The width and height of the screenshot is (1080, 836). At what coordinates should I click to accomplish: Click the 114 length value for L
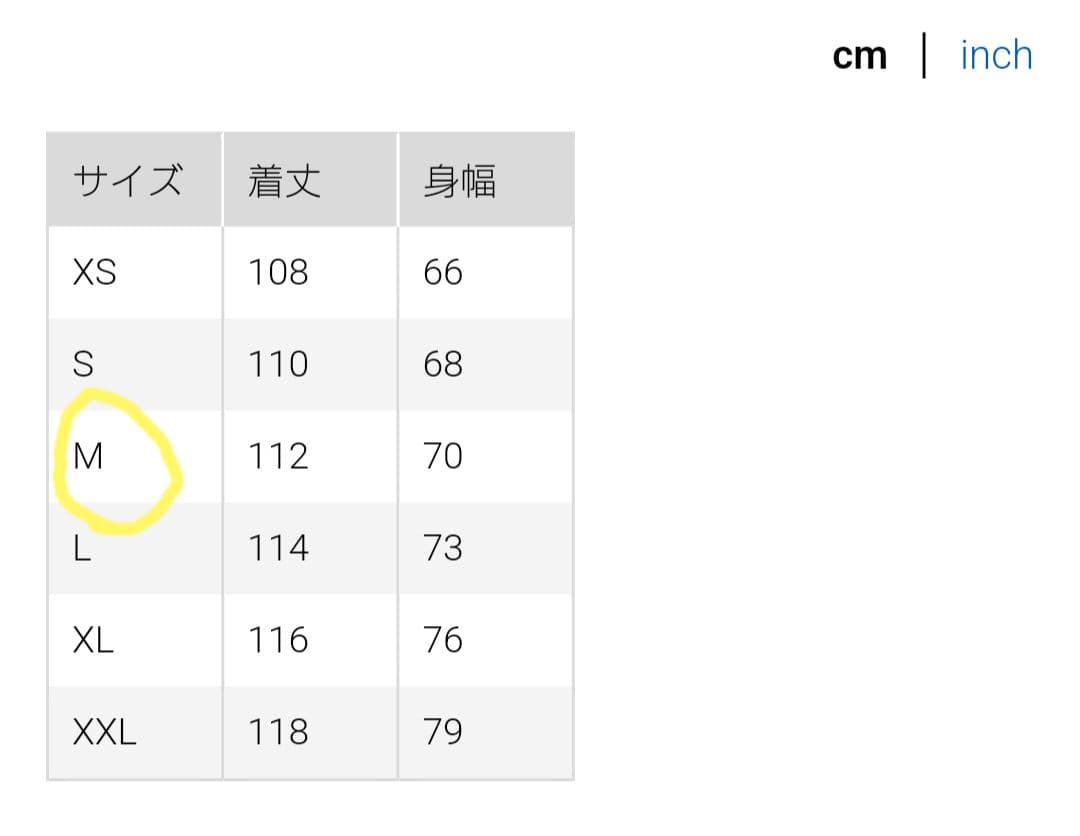pos(278,548)
